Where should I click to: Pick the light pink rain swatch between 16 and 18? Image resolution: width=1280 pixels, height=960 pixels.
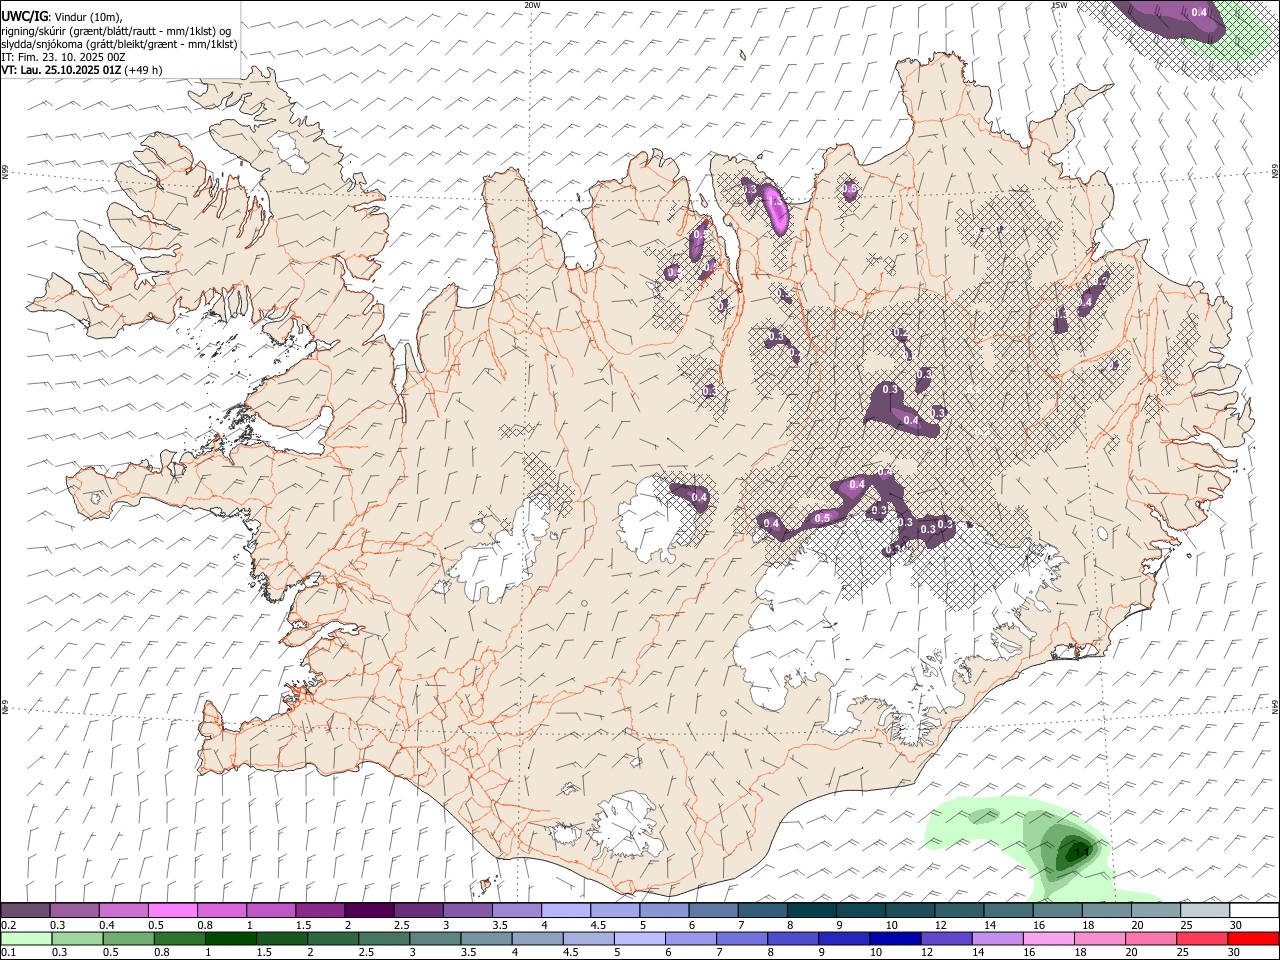point(1048,938)
